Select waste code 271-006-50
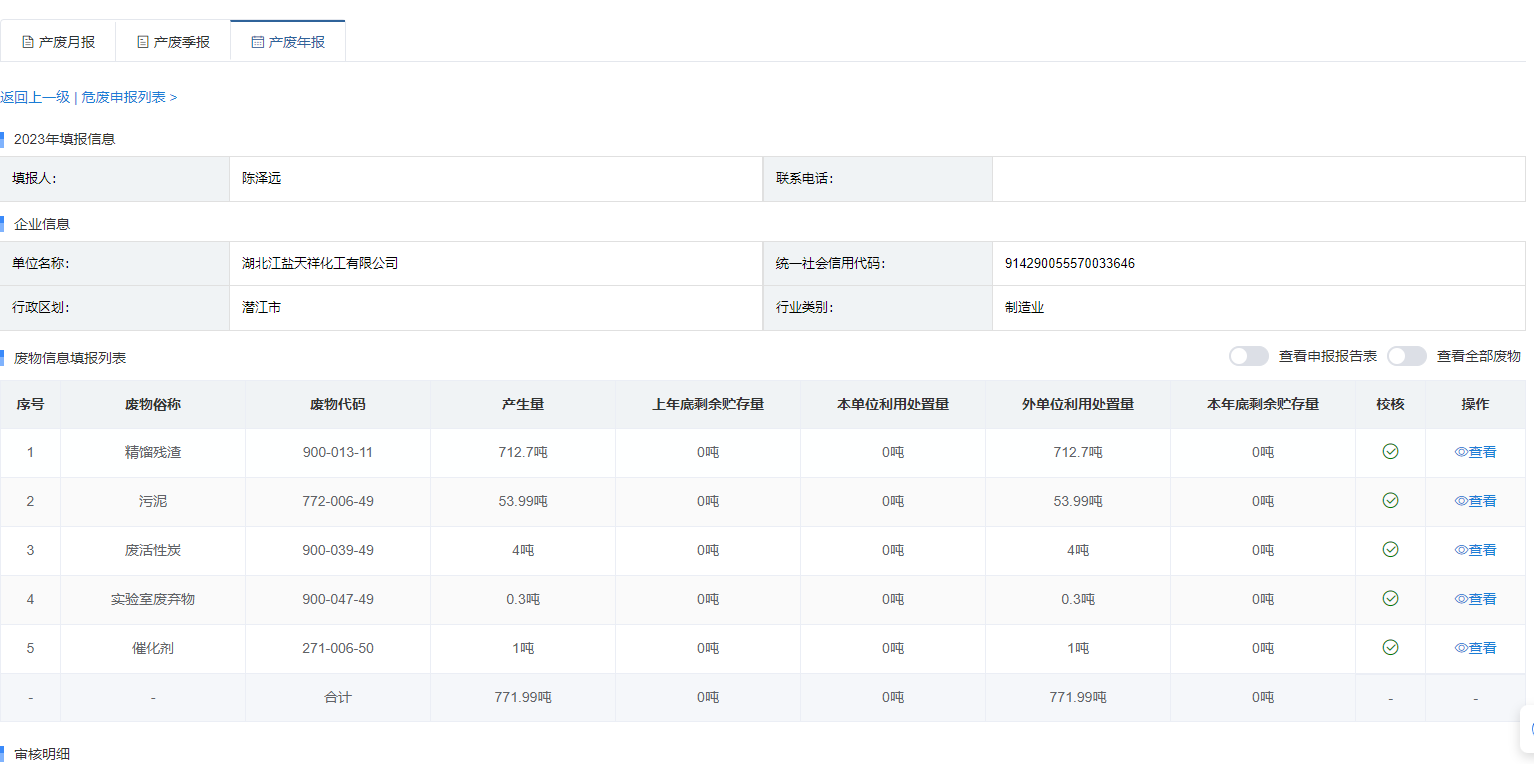This screenshot has width=1534, height=764. 338,648
